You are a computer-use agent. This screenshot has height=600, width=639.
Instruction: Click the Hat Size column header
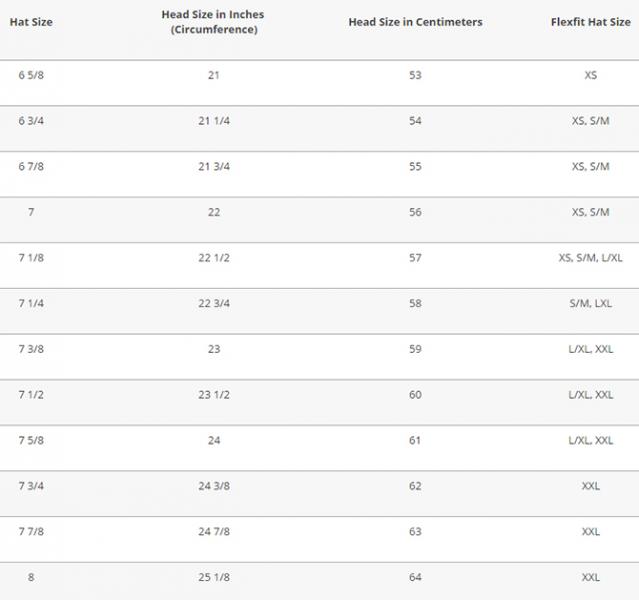pyautogui.click(x=31, y=22)
